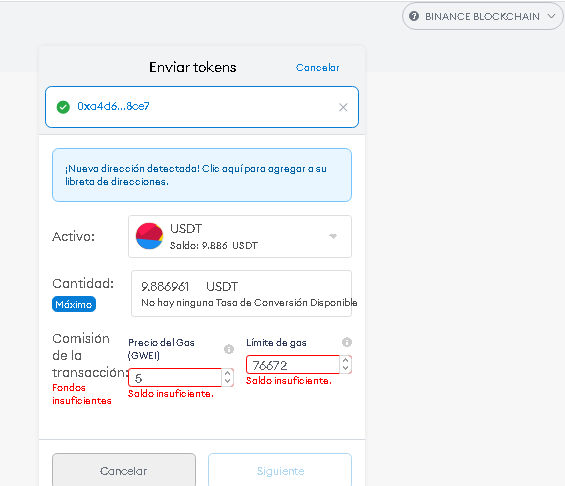Image resolution: width=565 pixels, height=486 pixels.
Task: Click the green verified address checkmark icon
Action: tap(63, 107)
